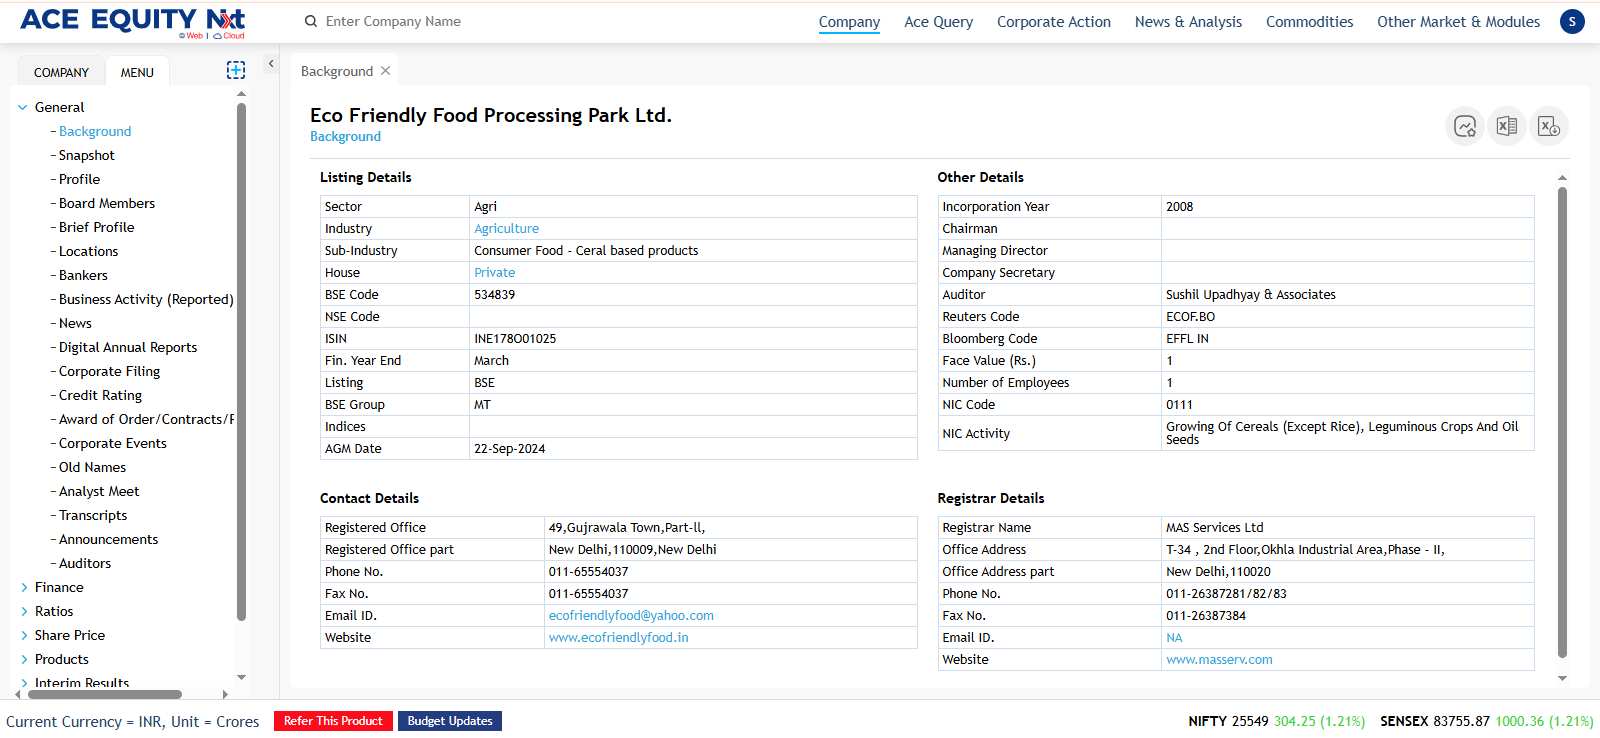
Task: Open the user profile avatar
Action: point(1572,21)
